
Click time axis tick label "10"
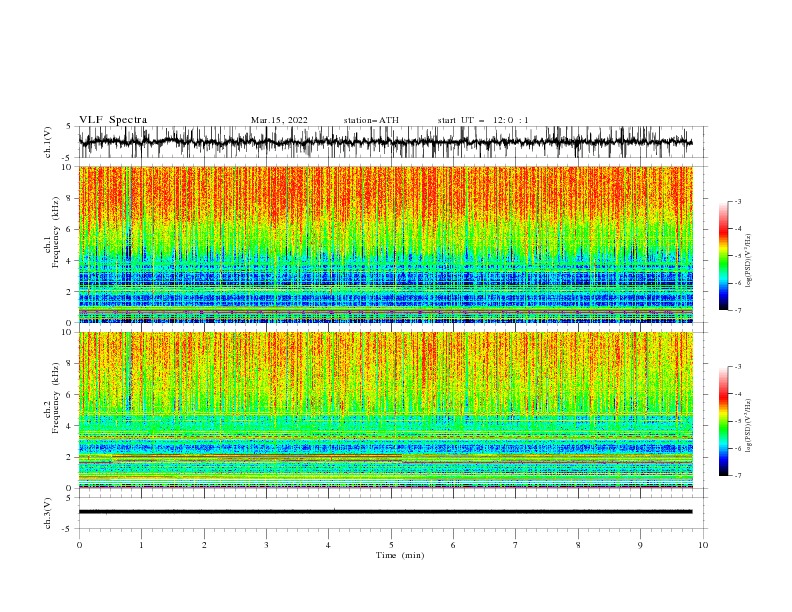(x=703, y=545)
